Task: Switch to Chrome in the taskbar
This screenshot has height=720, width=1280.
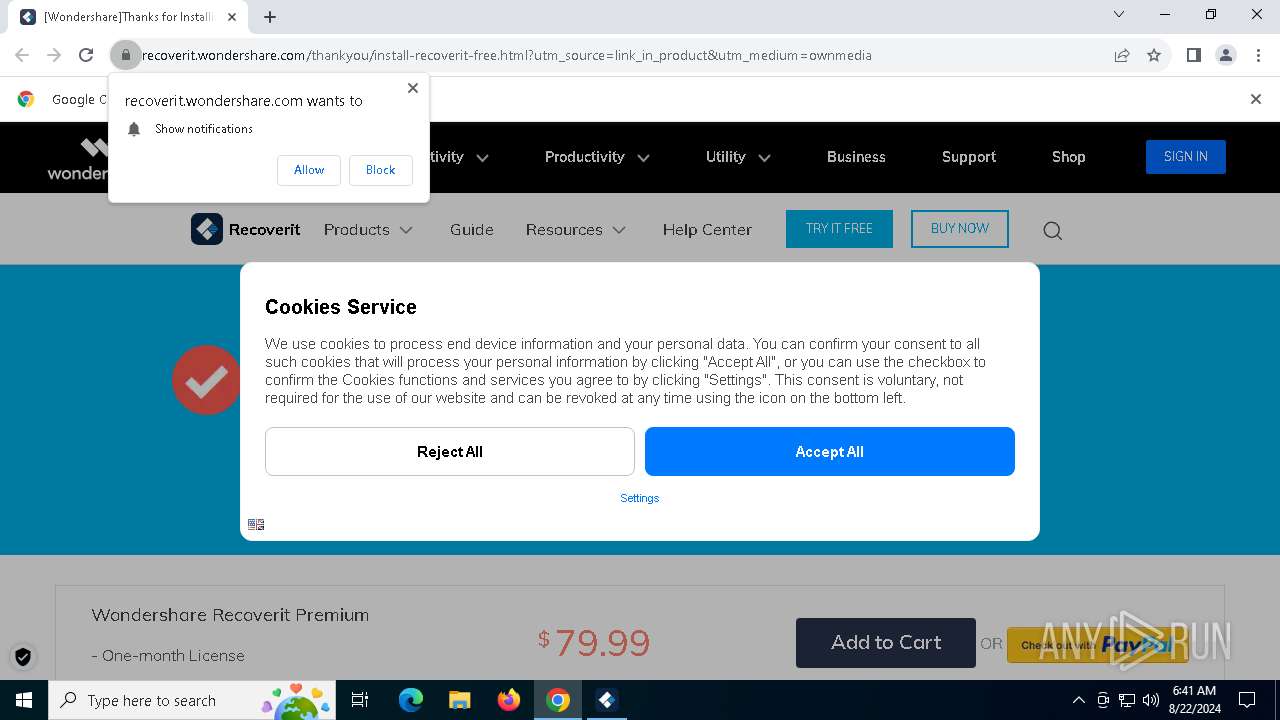Action: pos(558,700)
